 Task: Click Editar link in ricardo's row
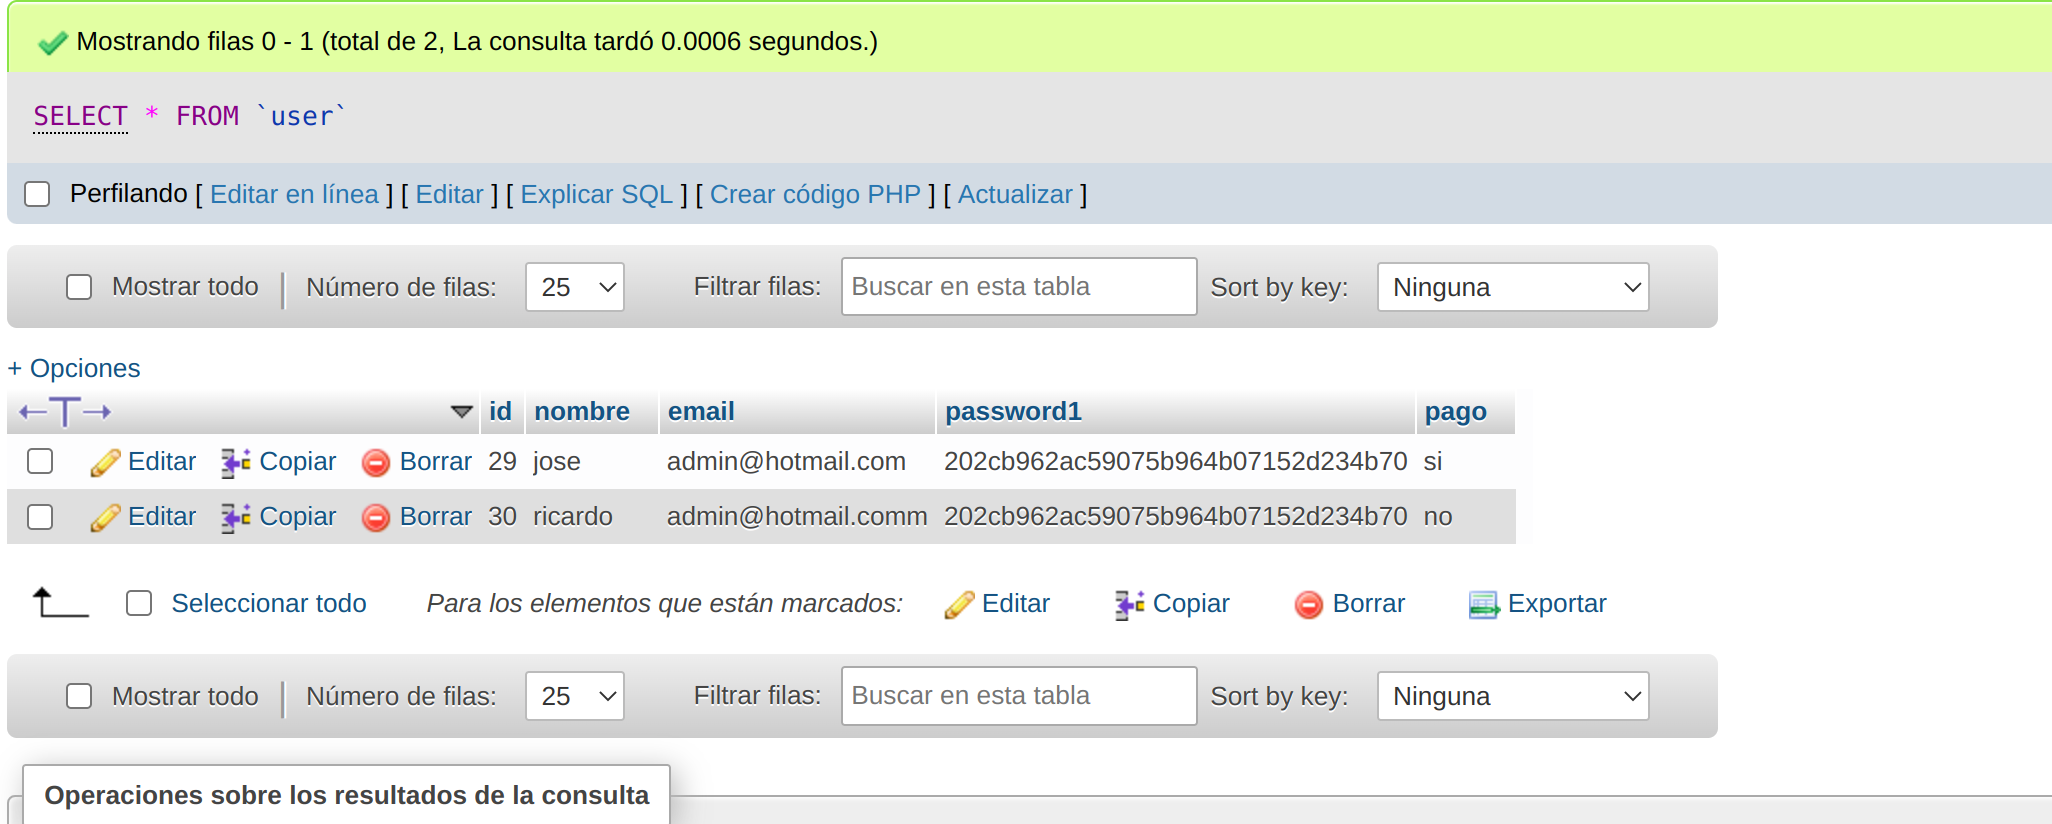click(162, 516)
